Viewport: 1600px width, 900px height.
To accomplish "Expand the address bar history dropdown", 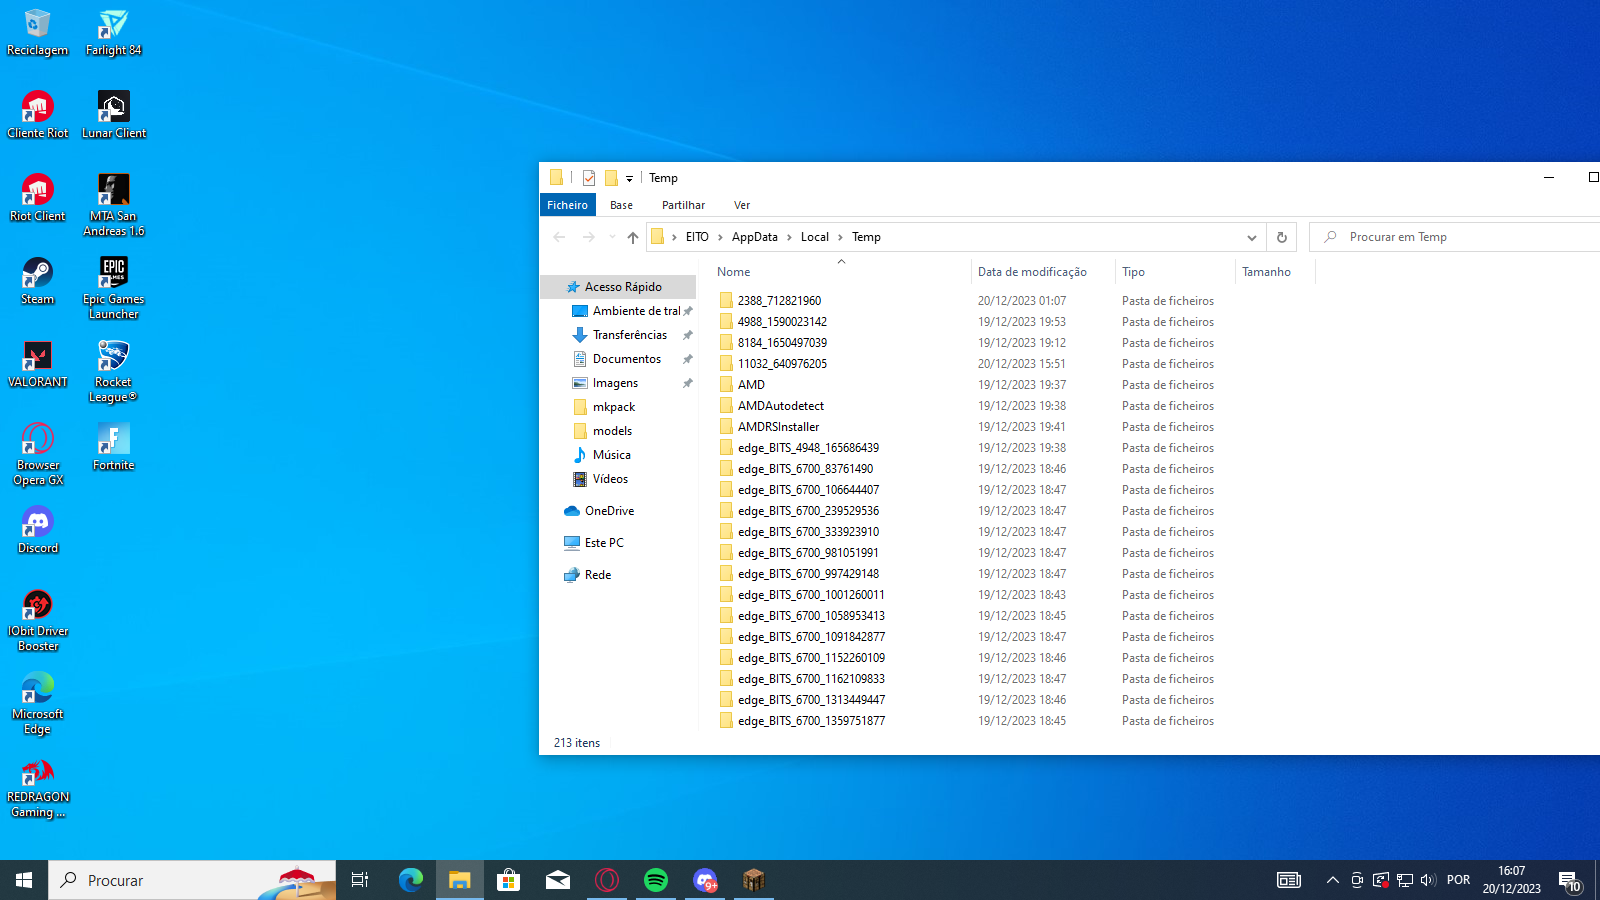I will point(1251,237).
